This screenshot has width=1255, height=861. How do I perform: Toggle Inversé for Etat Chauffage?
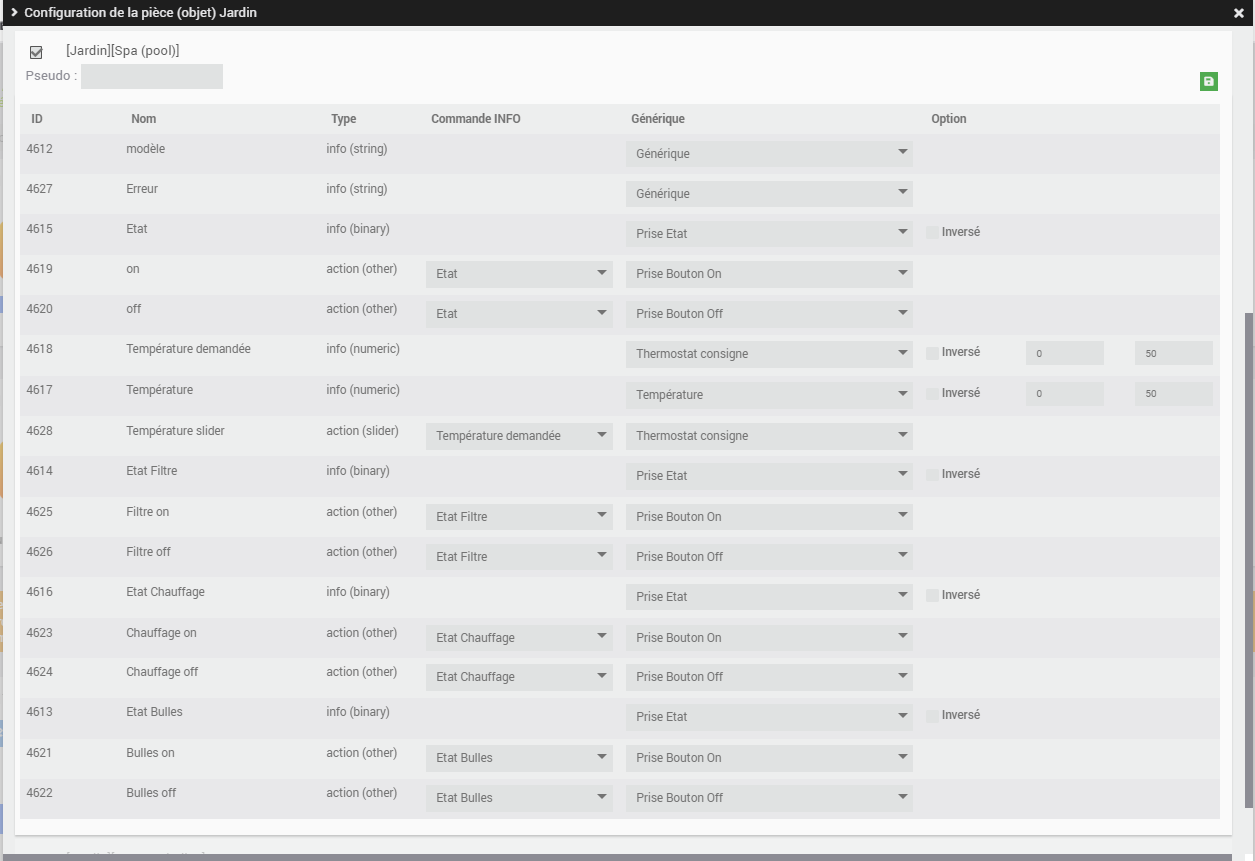932,595
